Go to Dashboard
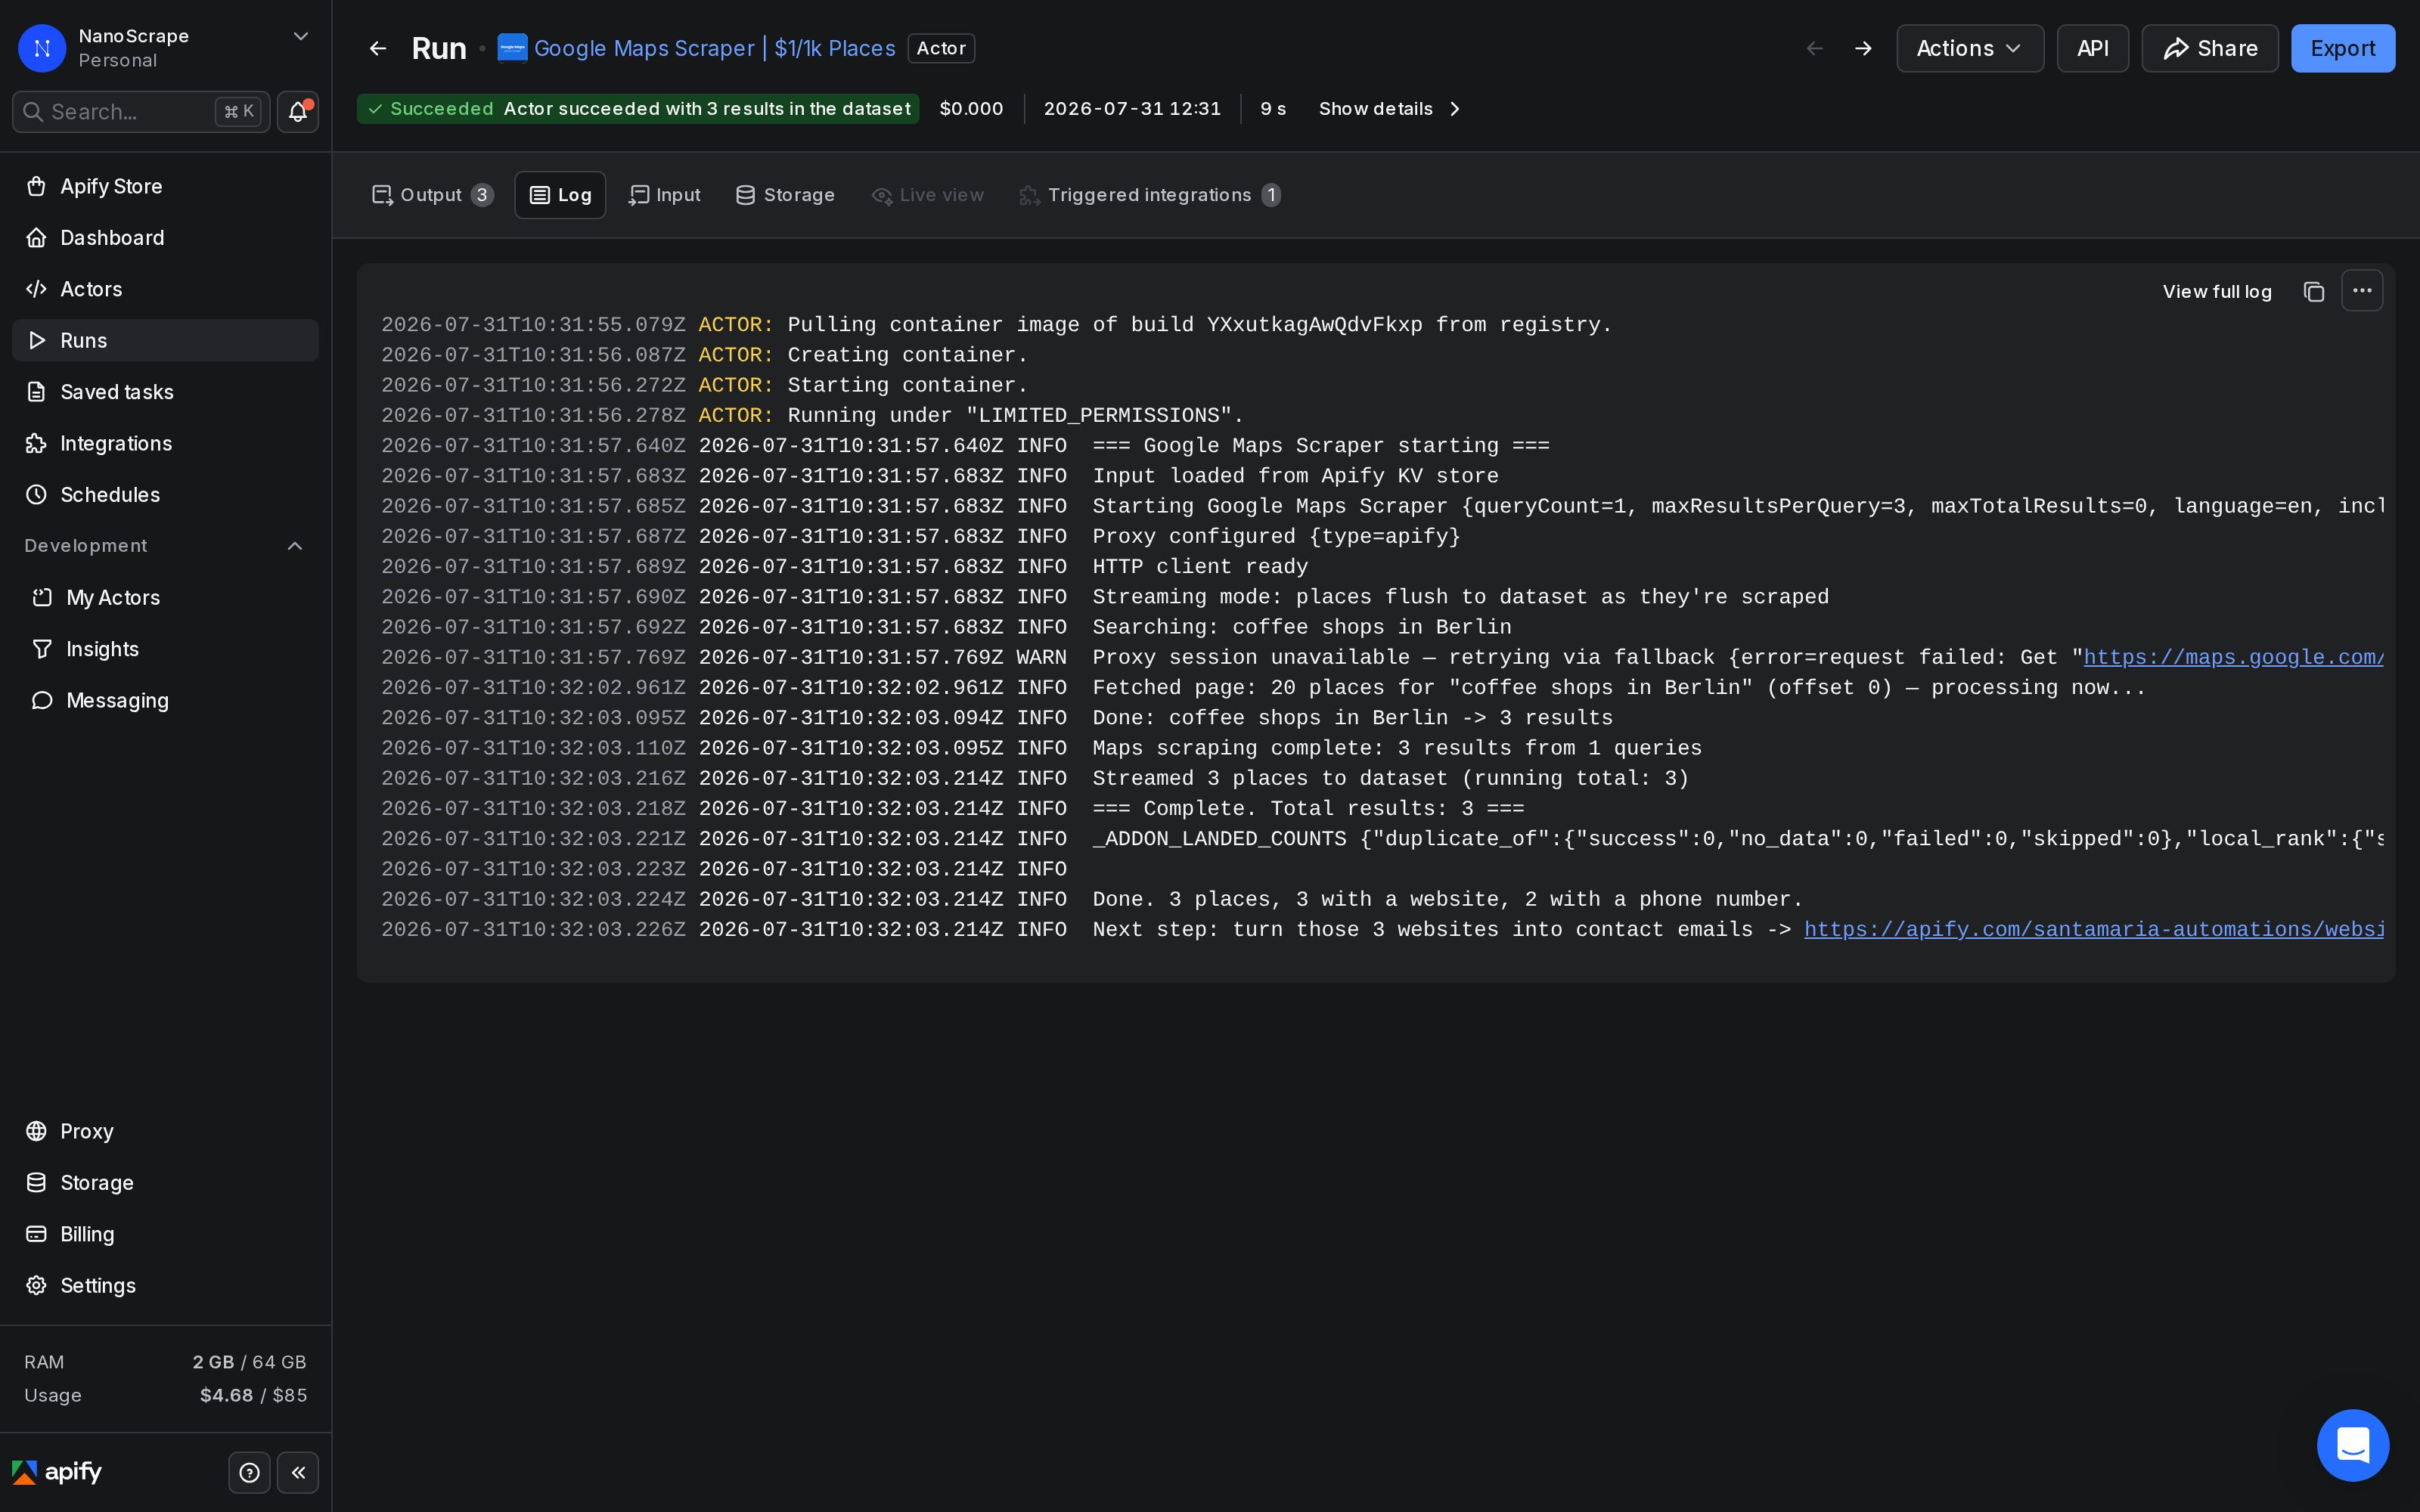The image size is (2420, 1512). tap(165, 238)
